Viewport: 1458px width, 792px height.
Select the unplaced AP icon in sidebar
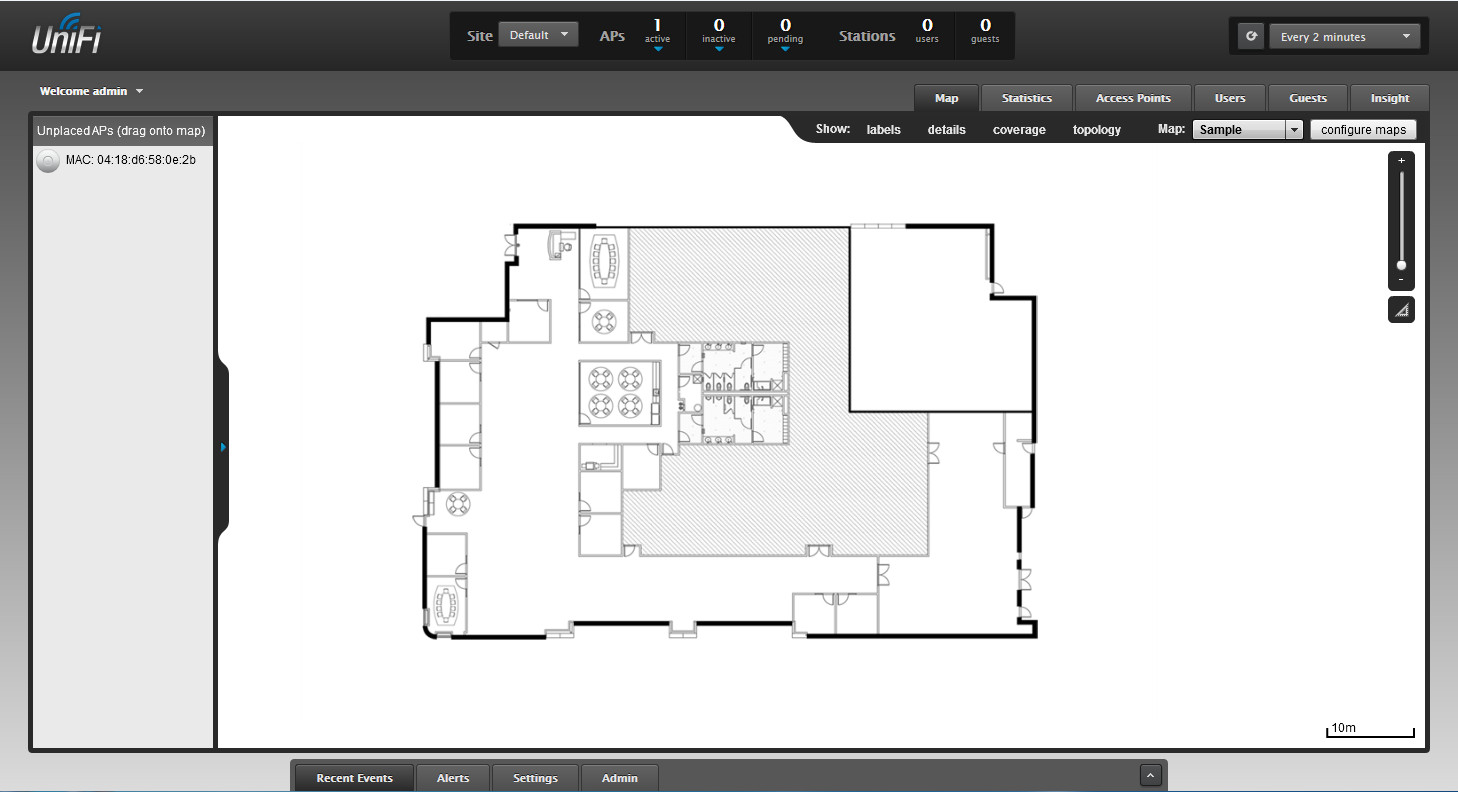point(47,160)
